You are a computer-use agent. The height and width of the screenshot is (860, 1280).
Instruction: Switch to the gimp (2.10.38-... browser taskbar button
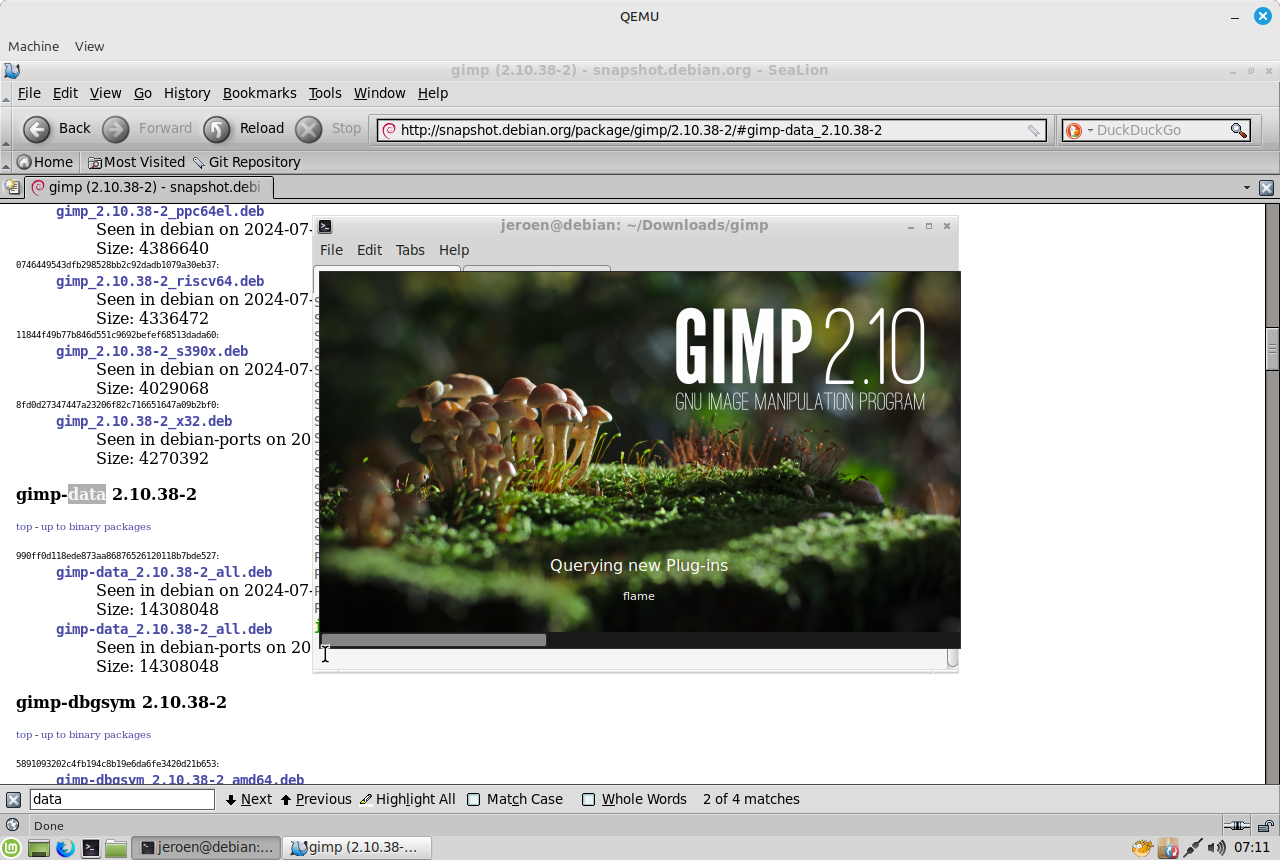357,848
